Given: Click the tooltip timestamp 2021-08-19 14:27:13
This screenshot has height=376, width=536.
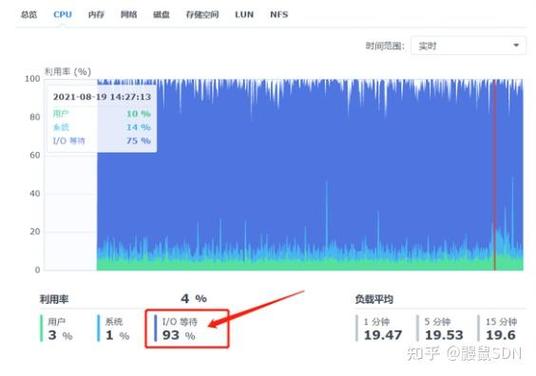Looking at the screenshot, I should coord(102,97).
